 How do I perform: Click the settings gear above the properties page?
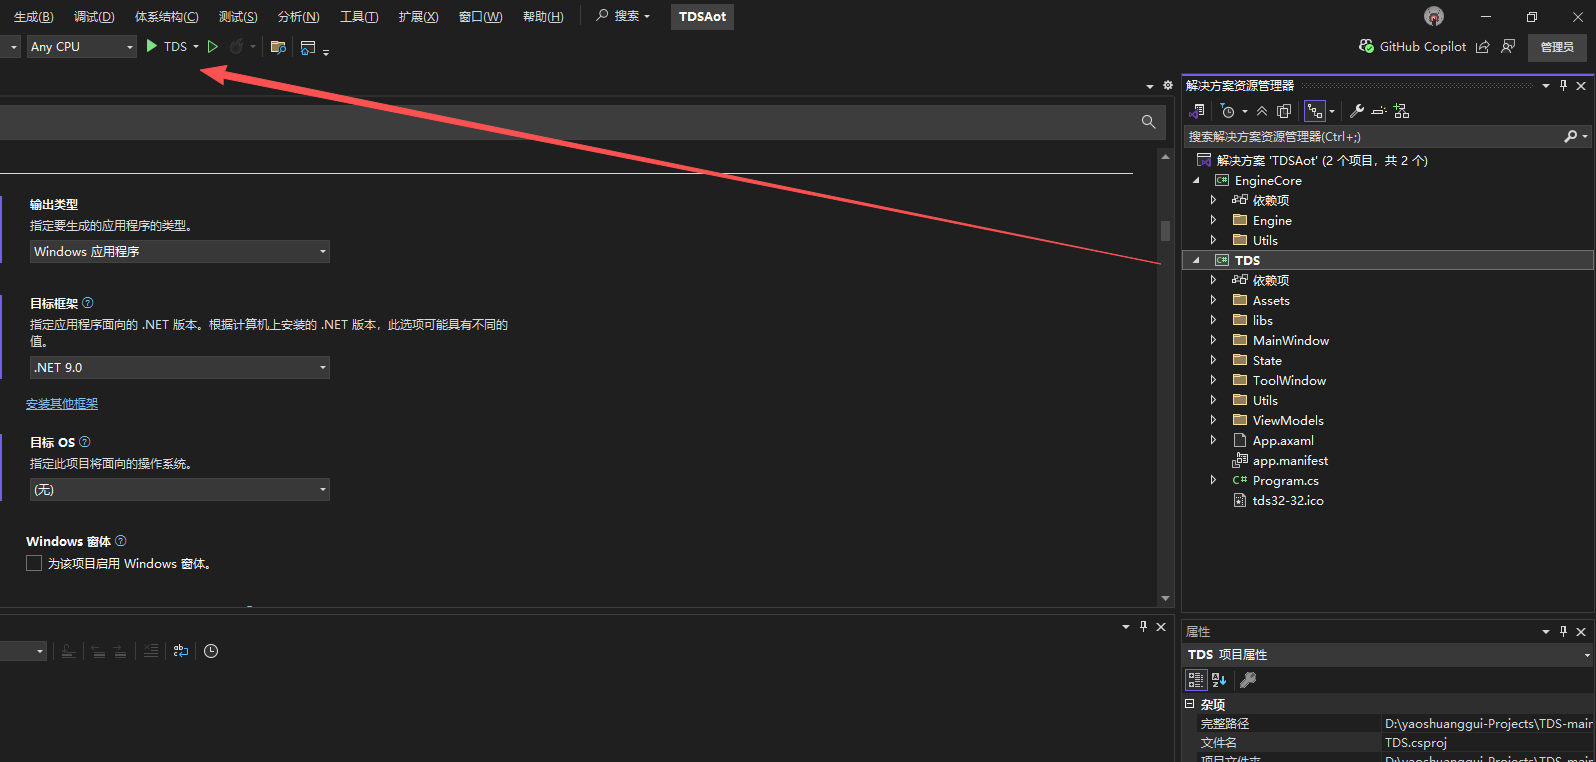tap(1167, 85)
